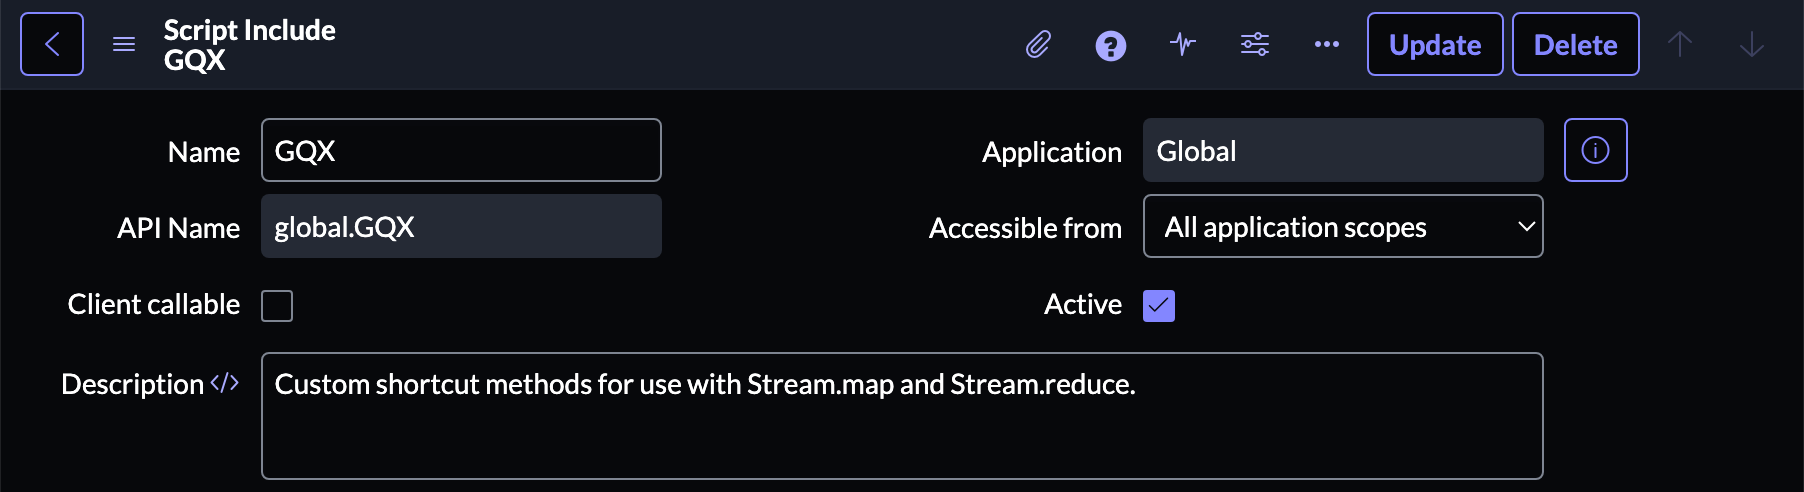Open the personalize form sliders icon

(1255, 44)
